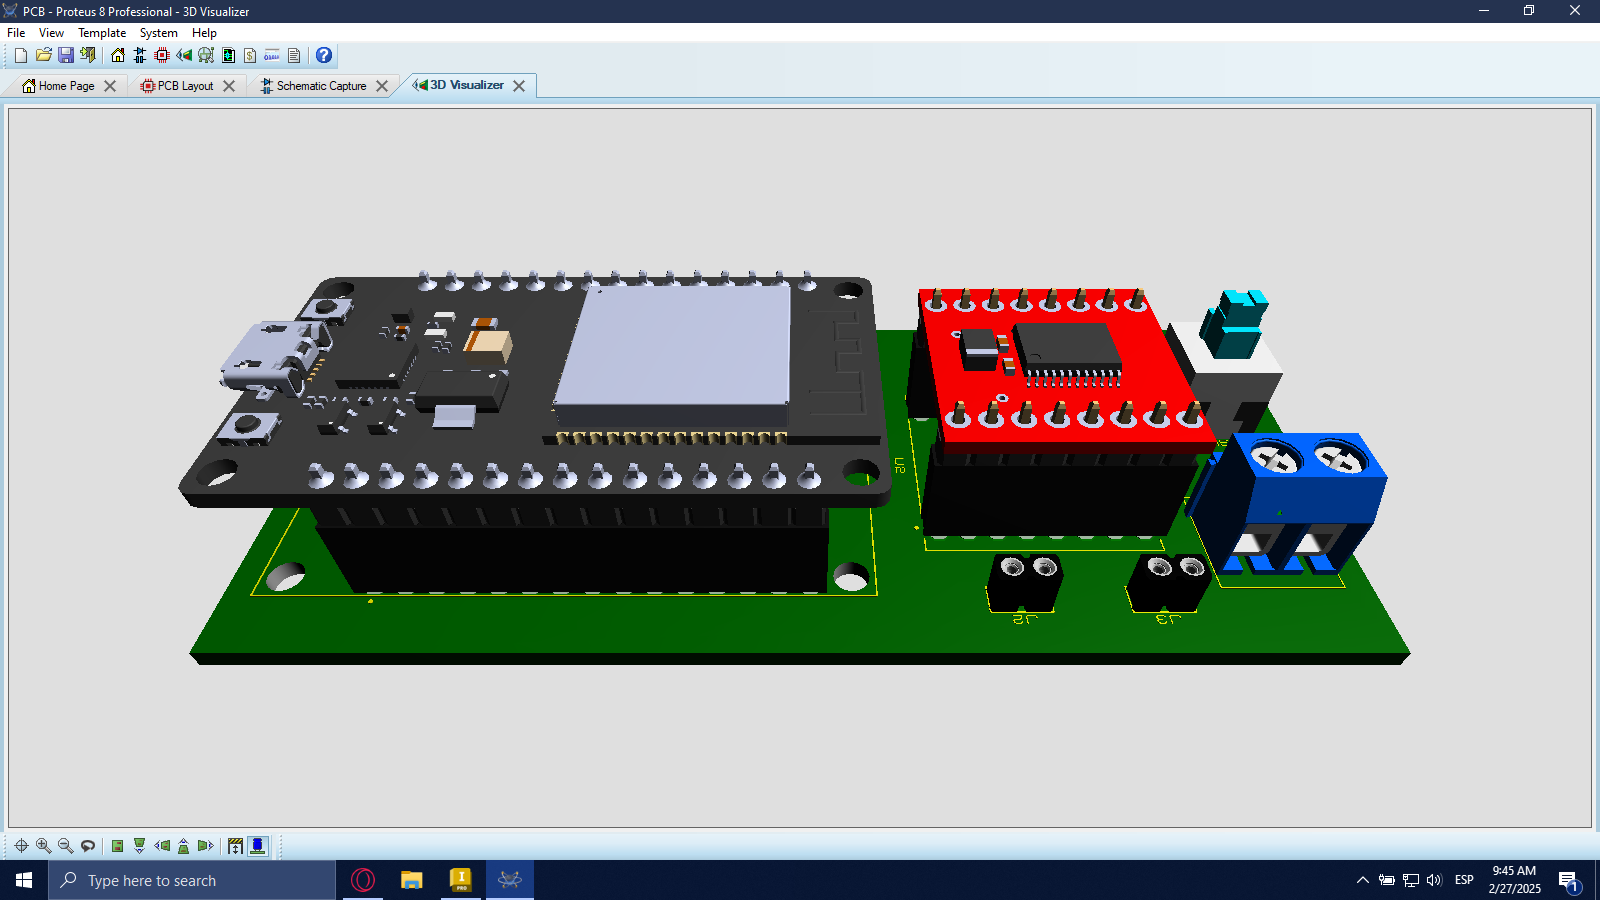
Task: Open Project Notes from the document icon
Action: click(294, 56)
